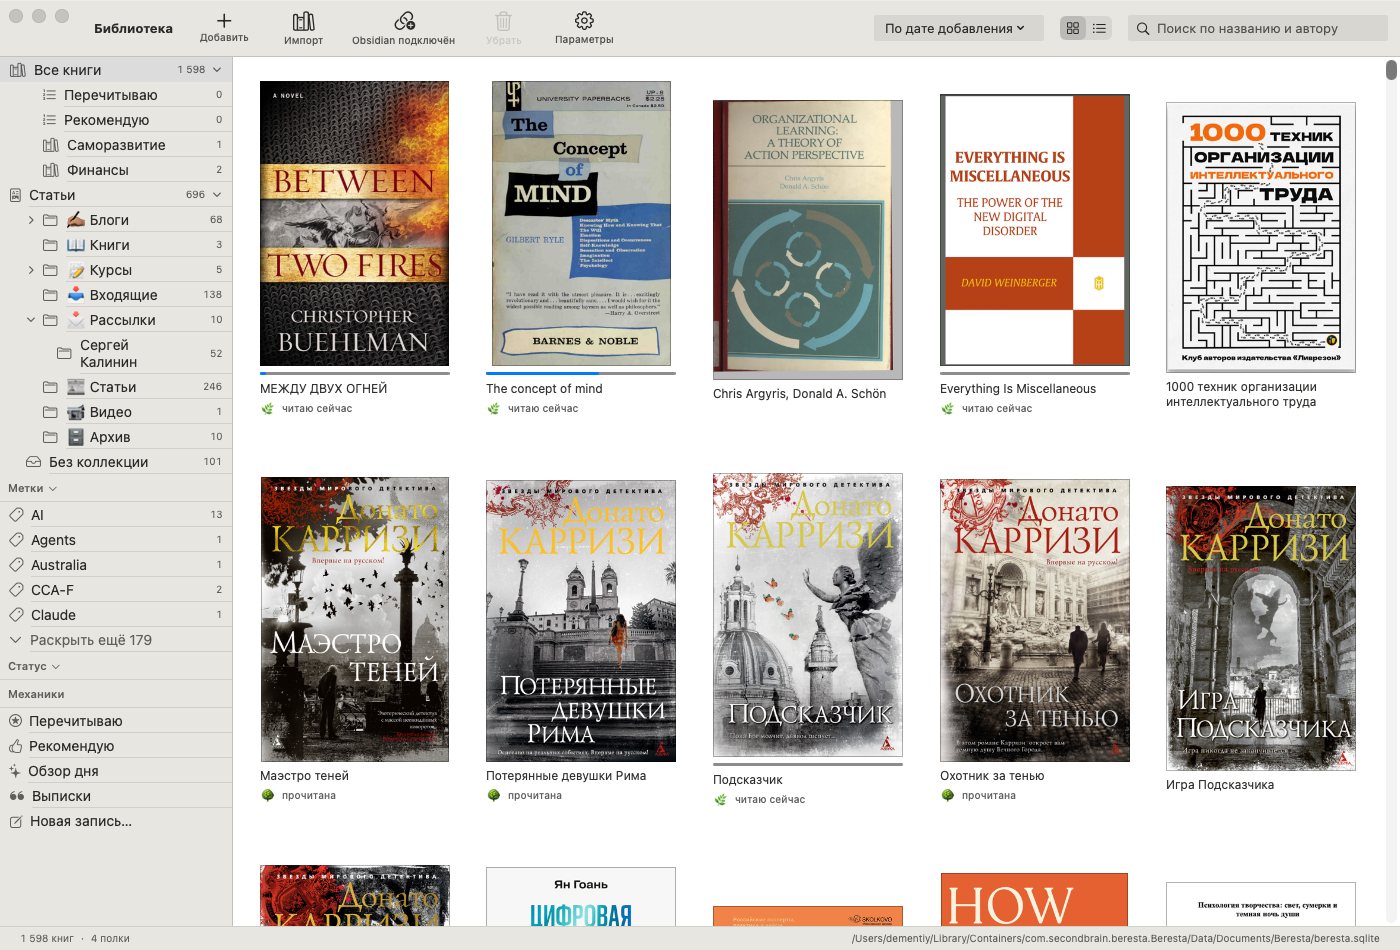The height and width of the screenshot is (950, 1400).
Task: Select the AI tag icon
Action: [x=16, y=515]
